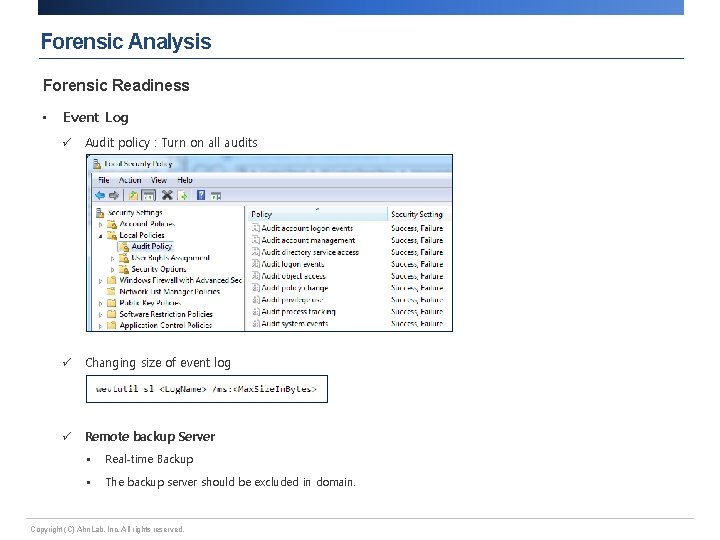This screenshot has width=720, height=540.
Task: Click the Forward arrow in the toolbar
Action: click(114, 196)
